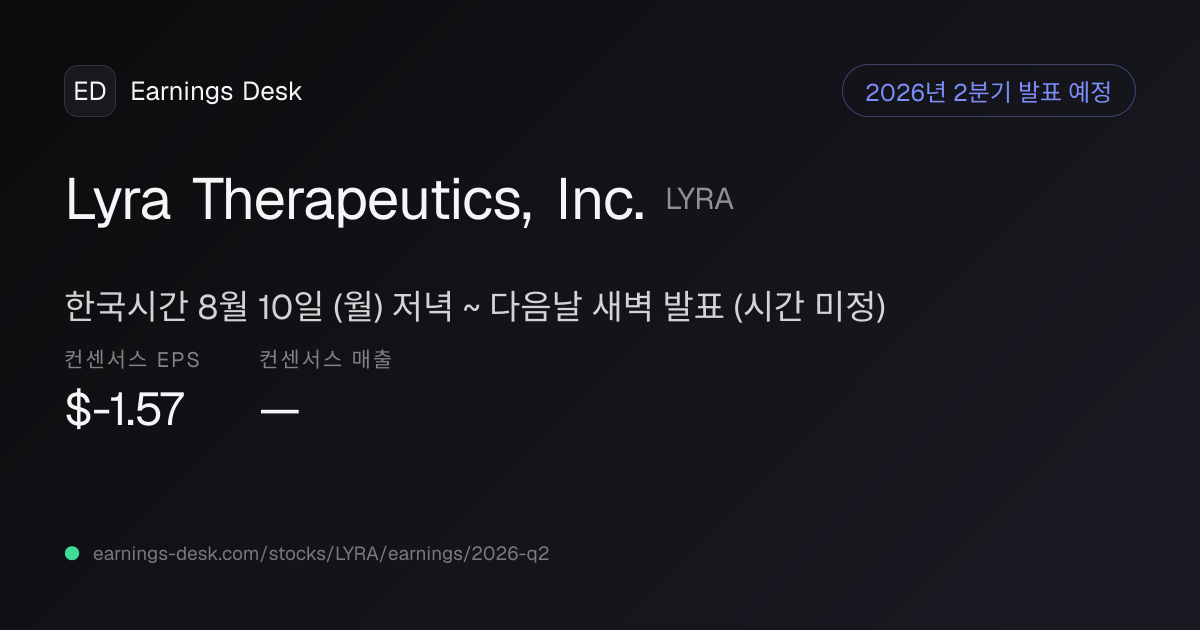The image size is (1200, 630).
Task: Click the ED logo icon
Action: click(x=90, y=91)
